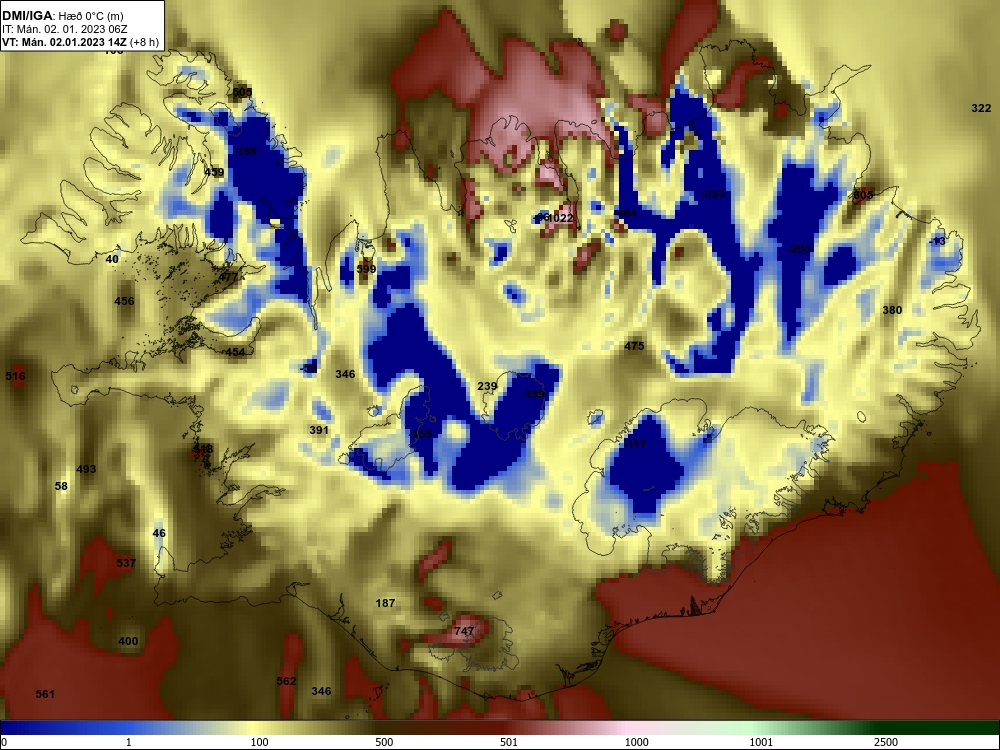1000x750 pixels.
Task: Click the 505 height value on the map
Action: point(242,92)
